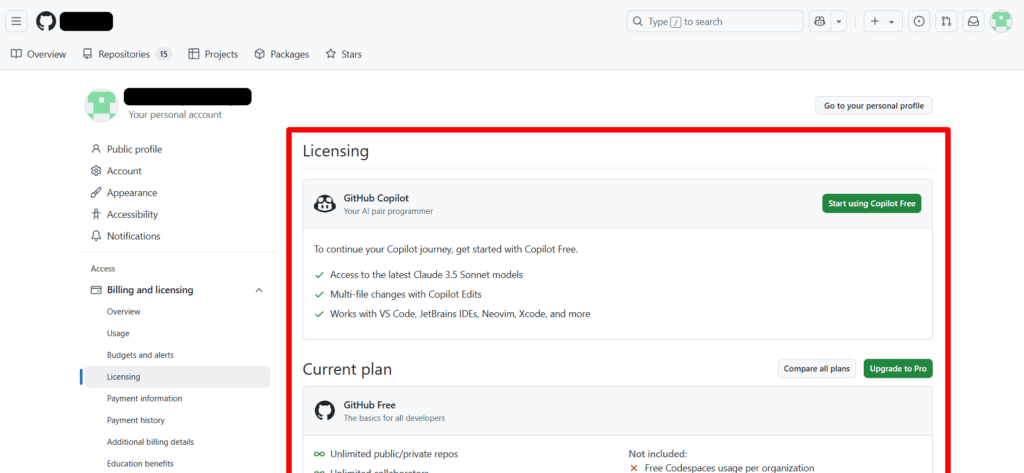The height and width of the screenshot is (473, 1024).
Task: Go to your personal profile
Action: pyautogui.click(x=874, y=106)
